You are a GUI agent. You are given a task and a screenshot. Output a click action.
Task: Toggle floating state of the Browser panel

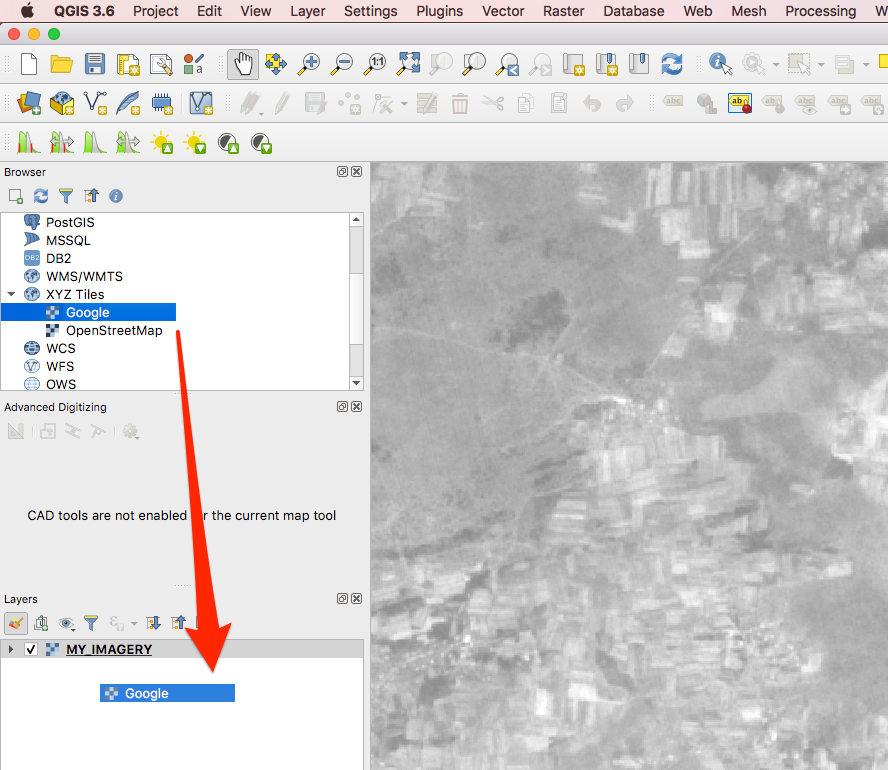tap(342, 172)
